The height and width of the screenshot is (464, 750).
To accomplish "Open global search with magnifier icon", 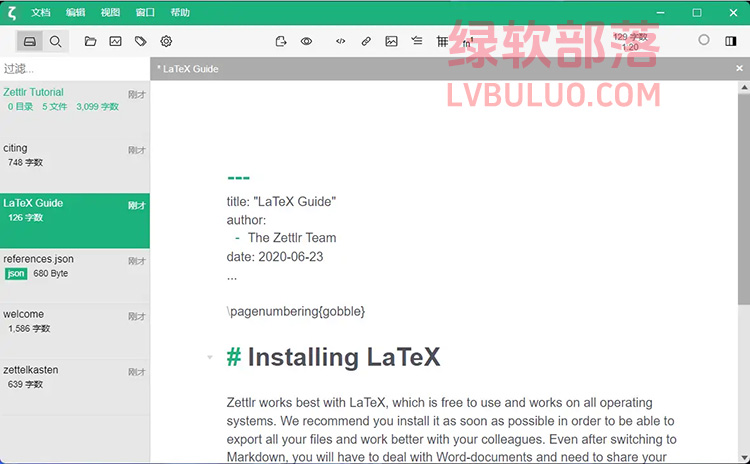I will tap(55, 41).
